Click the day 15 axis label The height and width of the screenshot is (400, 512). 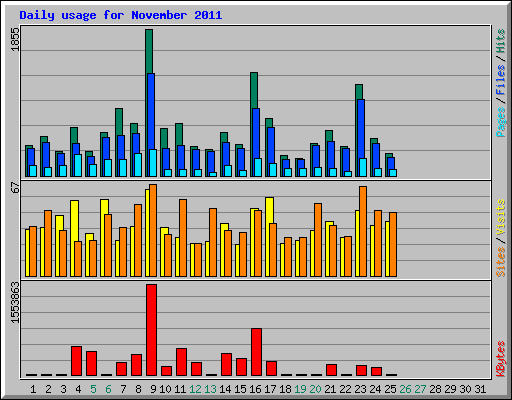pyautogui.click(x=240, y=389)
